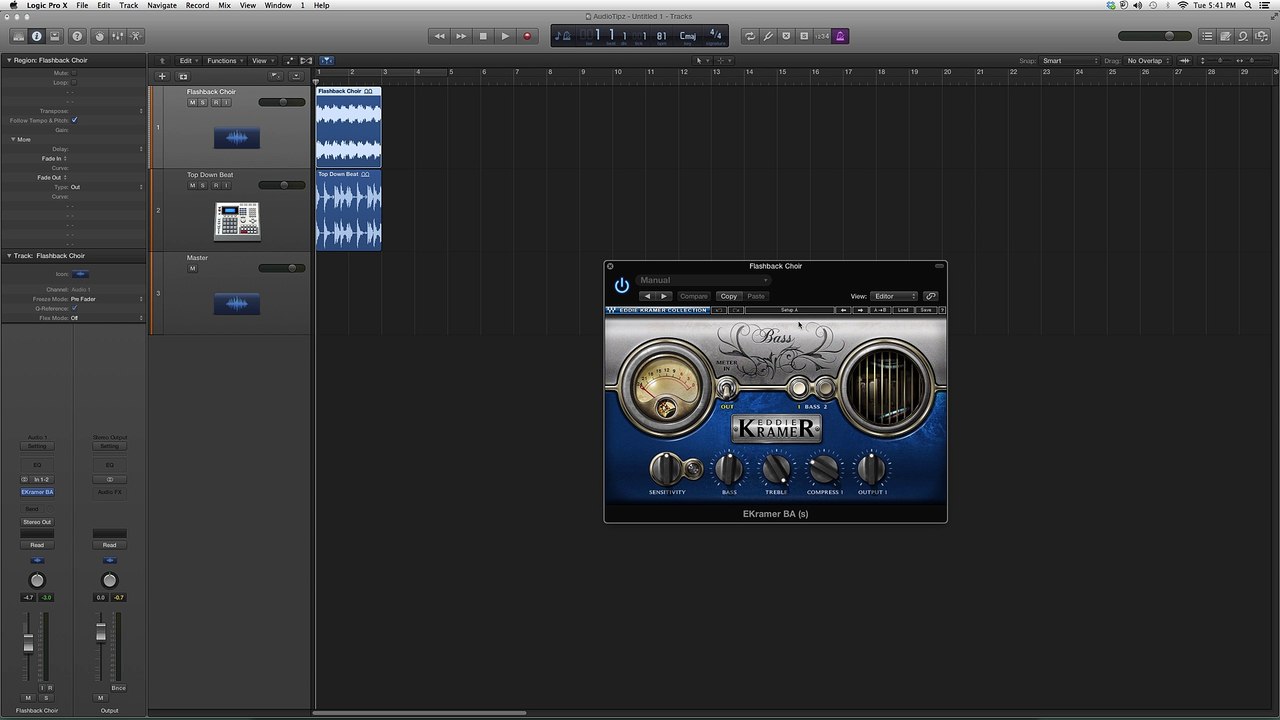Open the Editors scissors icon

click(136, 36)
